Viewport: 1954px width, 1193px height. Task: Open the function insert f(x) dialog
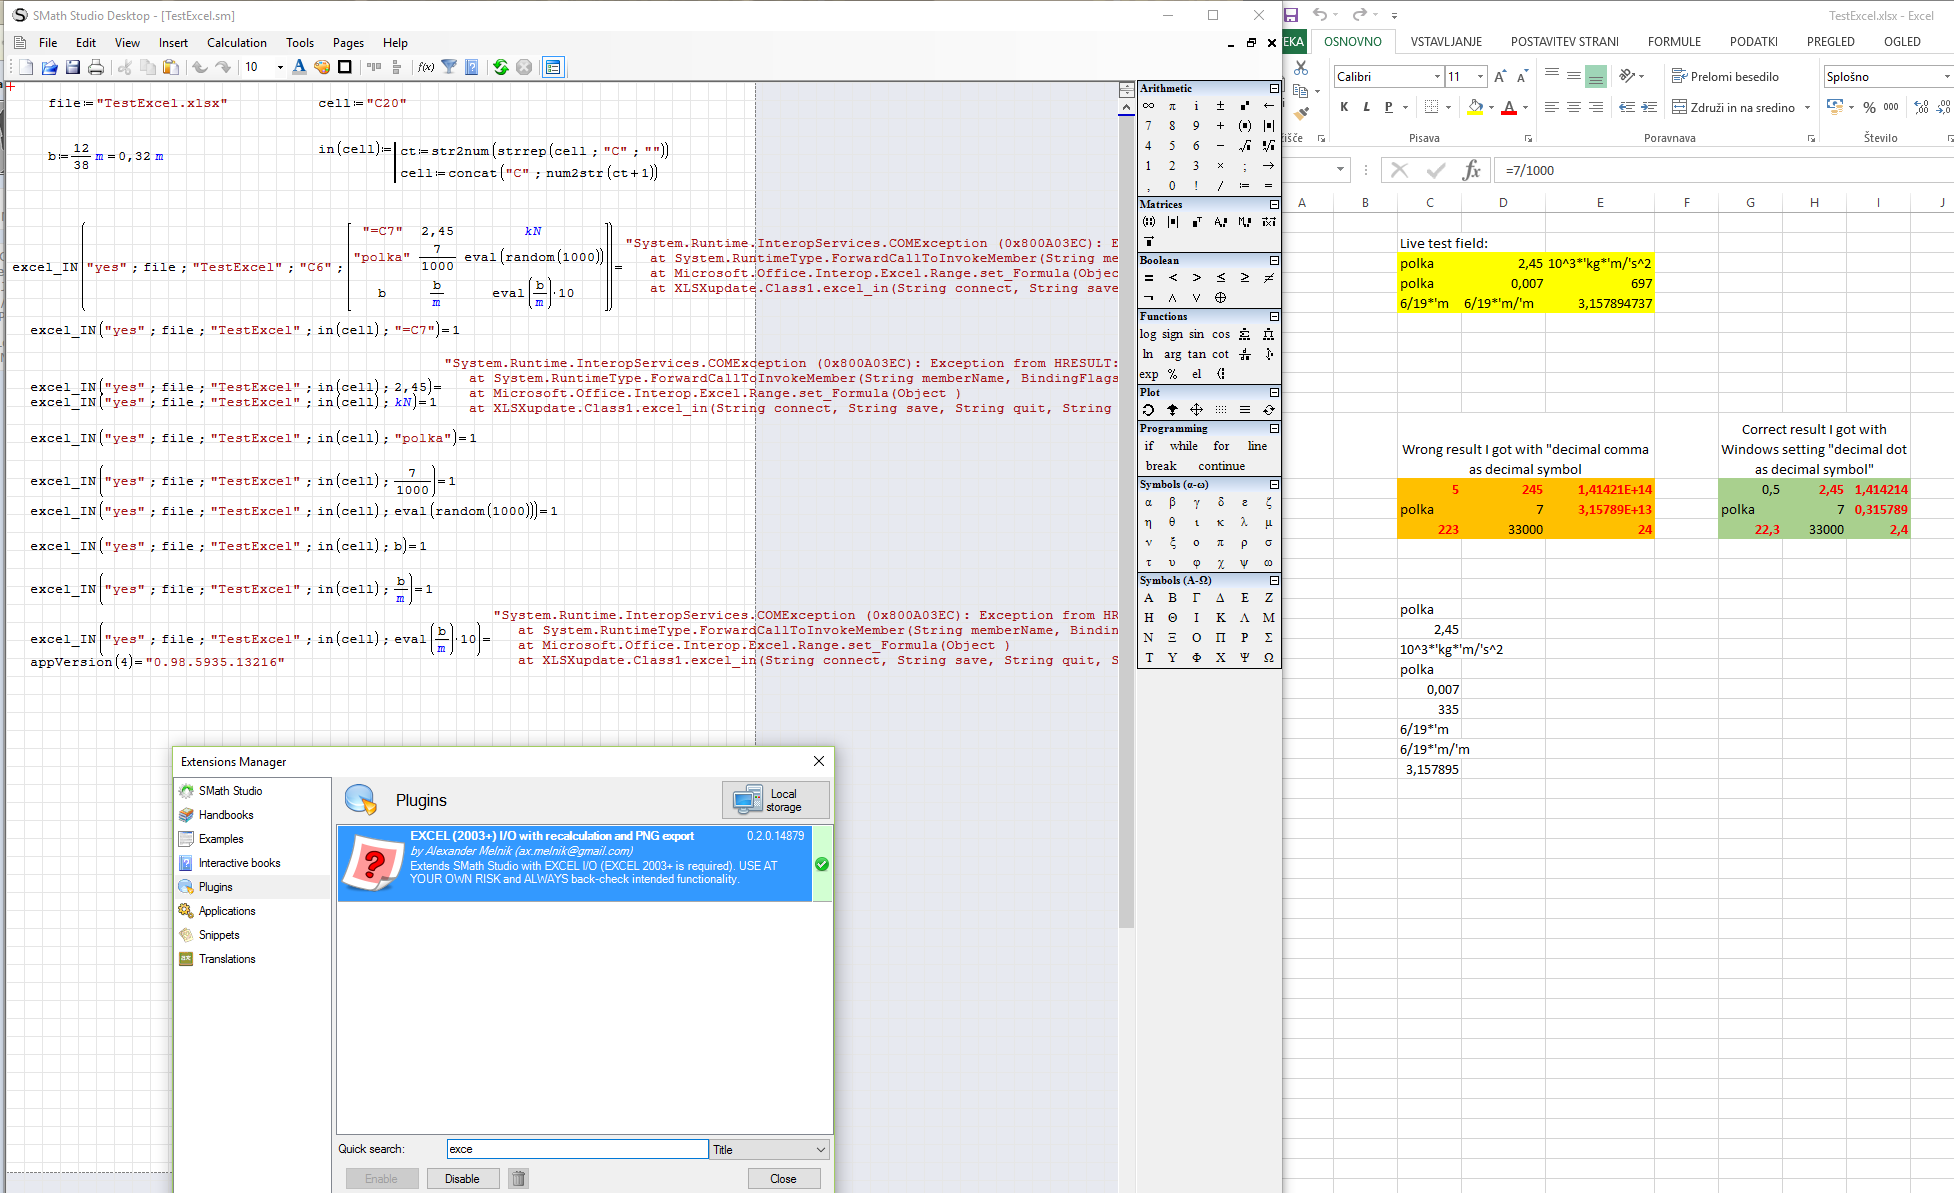425,67
